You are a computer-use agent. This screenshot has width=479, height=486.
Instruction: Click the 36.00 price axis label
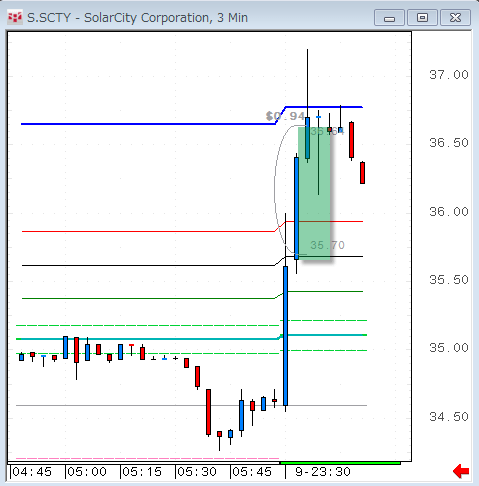pyautogui.click(x=449, y=212)
